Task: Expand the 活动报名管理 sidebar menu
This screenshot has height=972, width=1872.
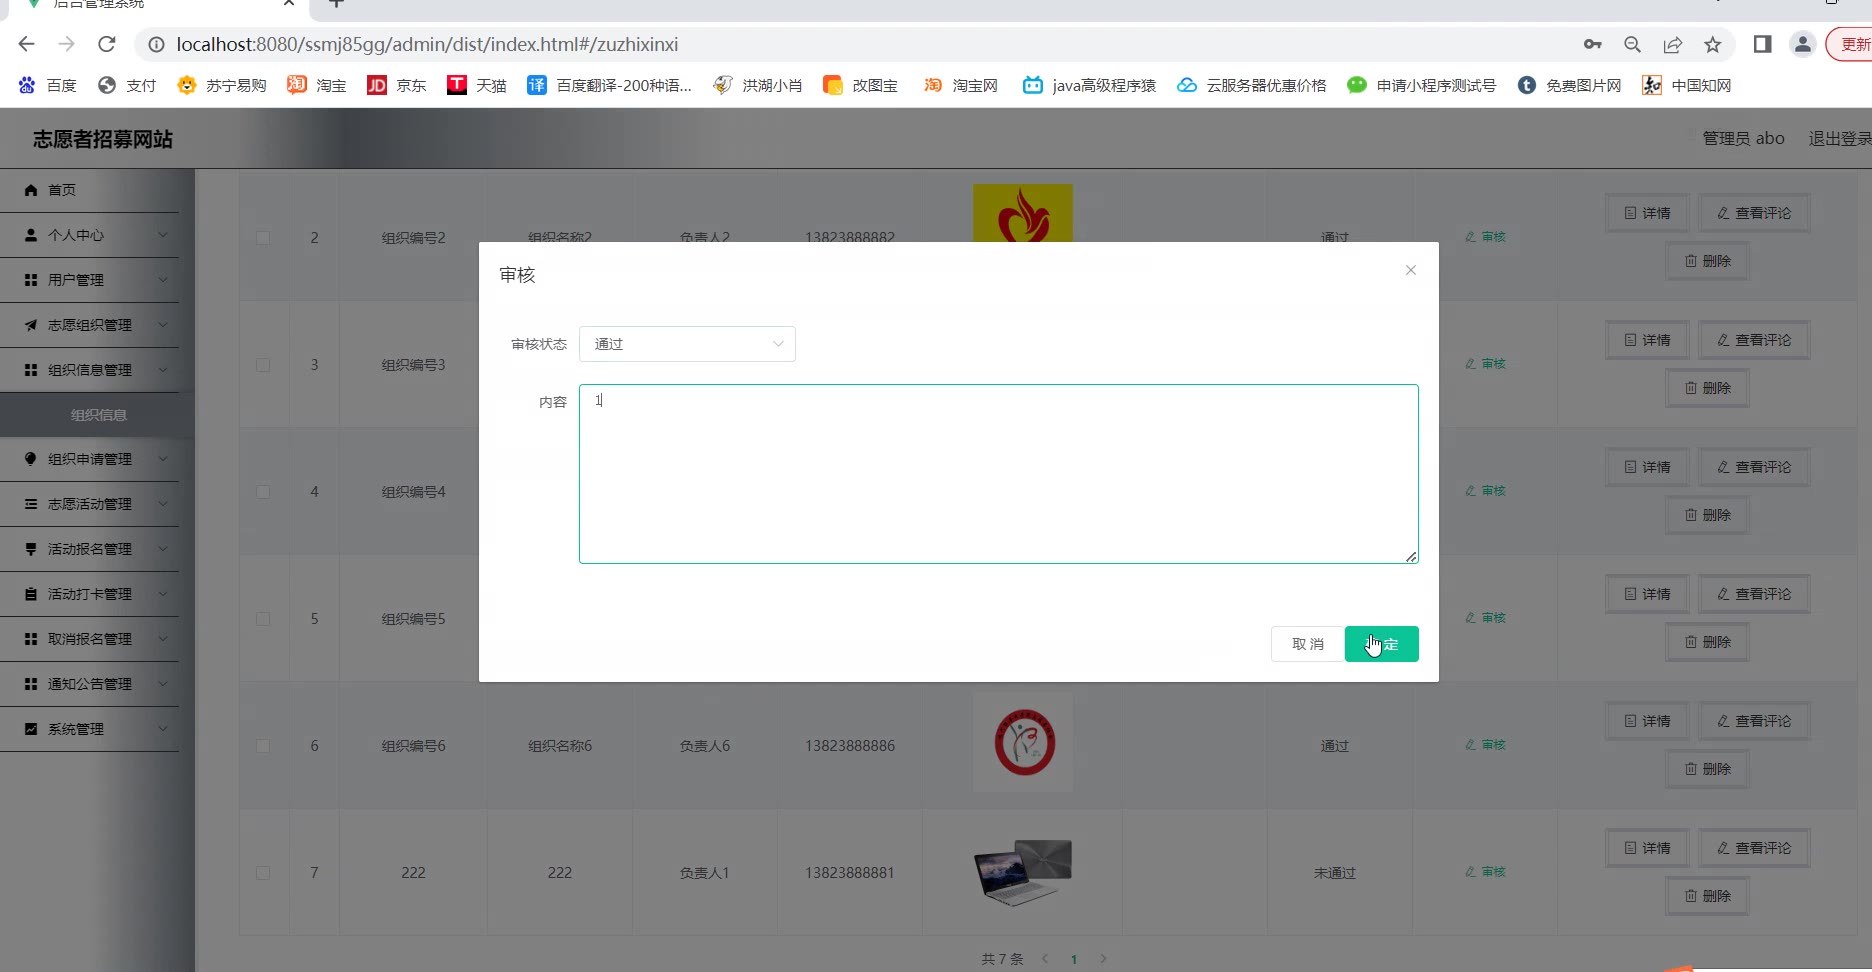Action: 90,549
